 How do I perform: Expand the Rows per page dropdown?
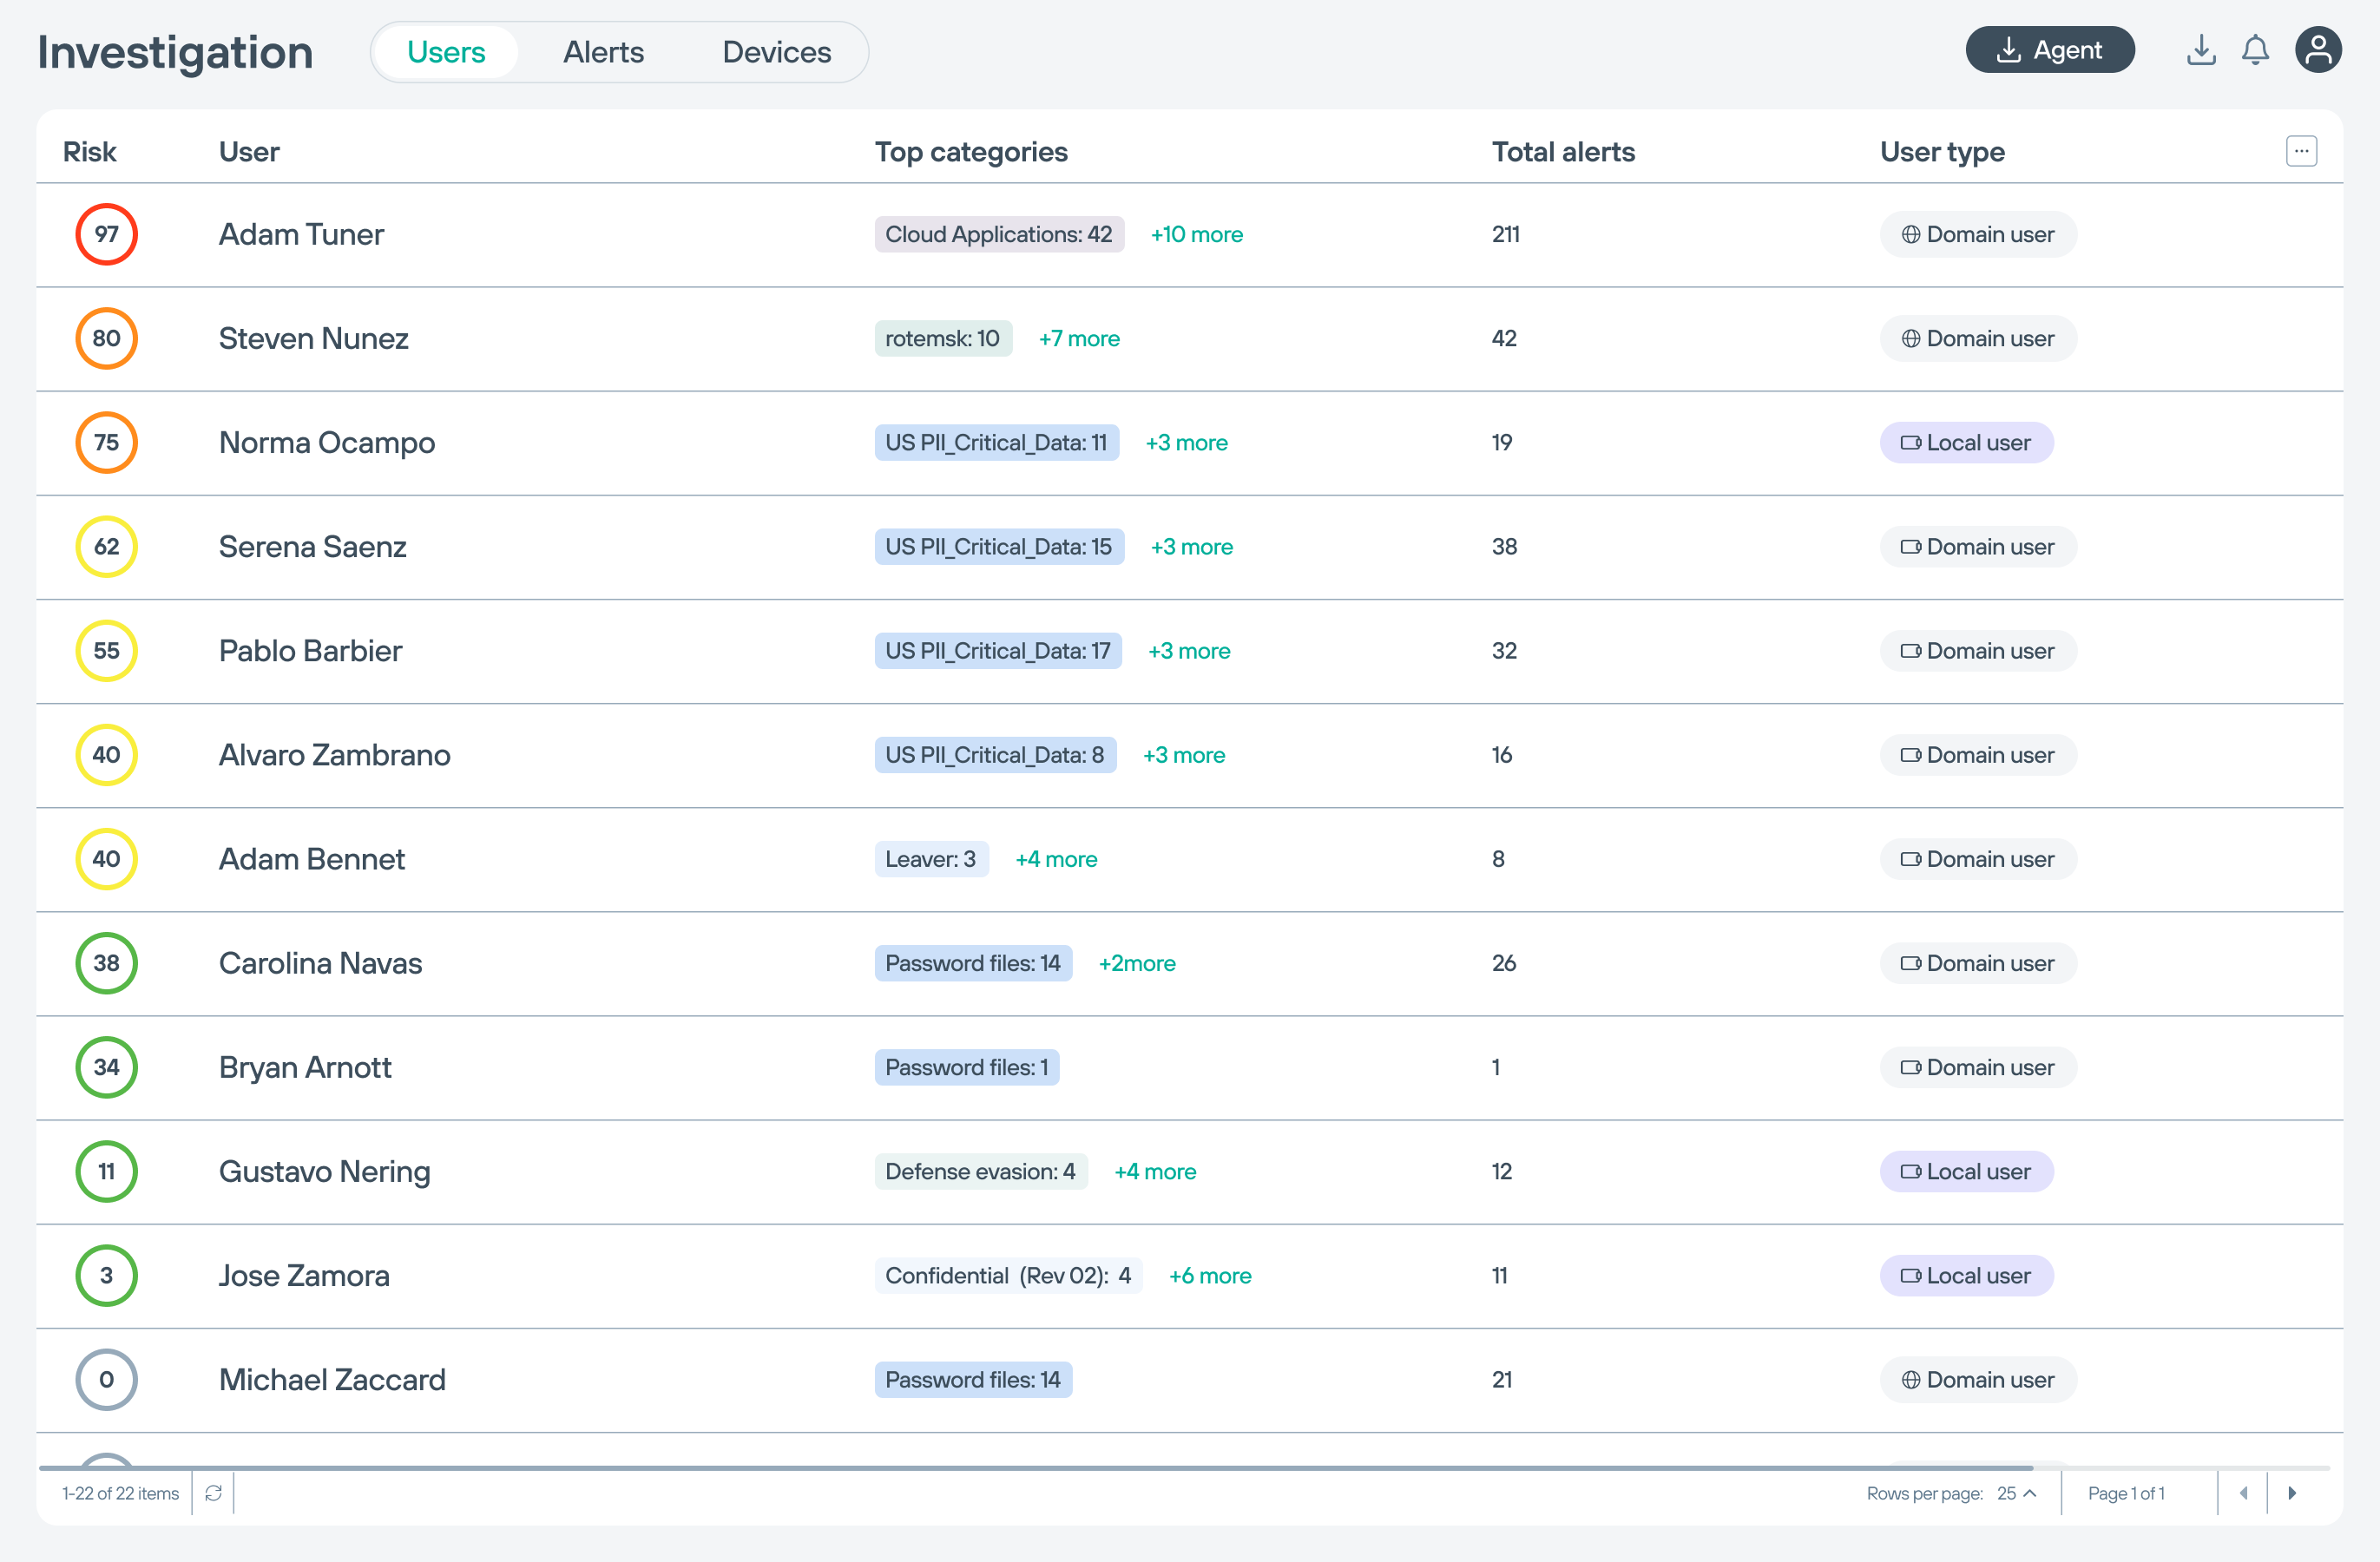coord(2016,1492)
